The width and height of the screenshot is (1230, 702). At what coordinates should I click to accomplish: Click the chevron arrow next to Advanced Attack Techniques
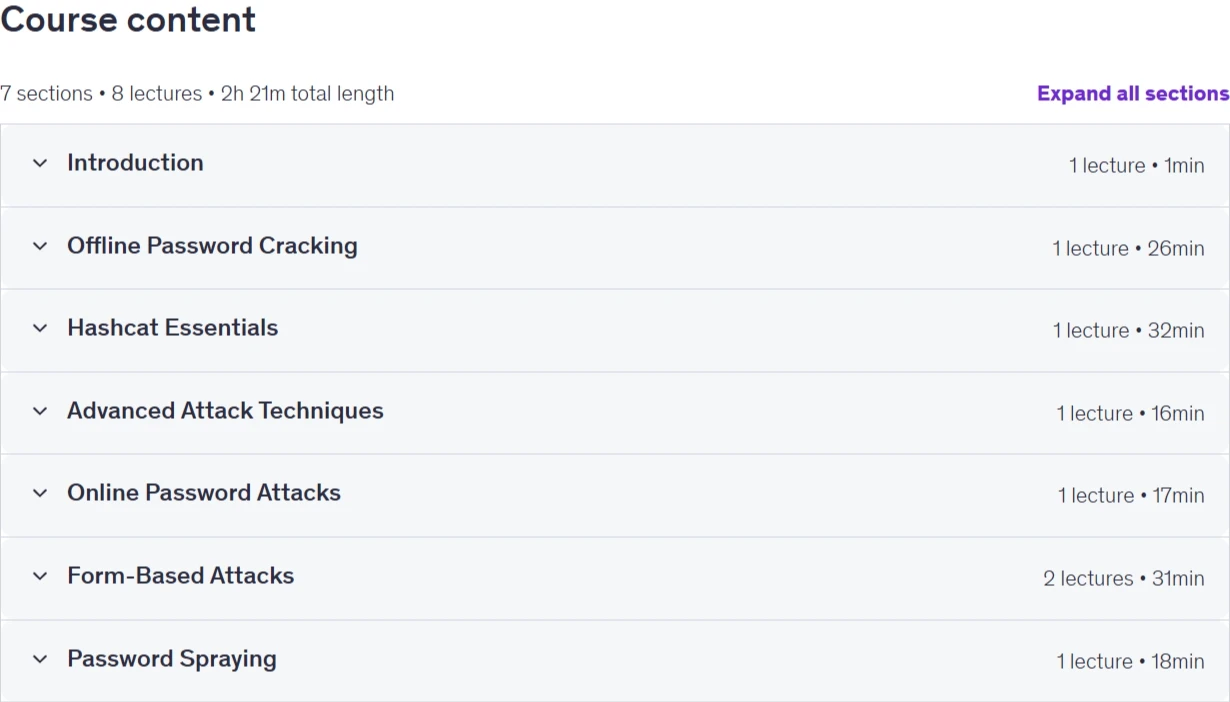tap(40, 411)
